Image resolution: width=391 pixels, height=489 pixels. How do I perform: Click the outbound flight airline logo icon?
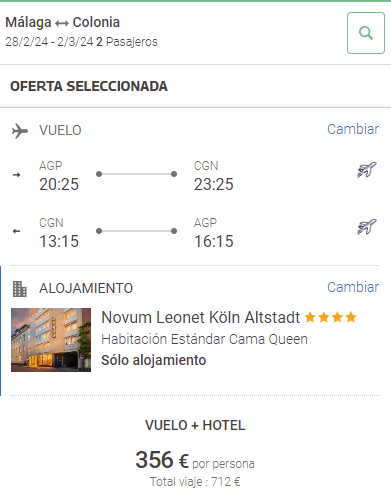[x=367, y=170]
